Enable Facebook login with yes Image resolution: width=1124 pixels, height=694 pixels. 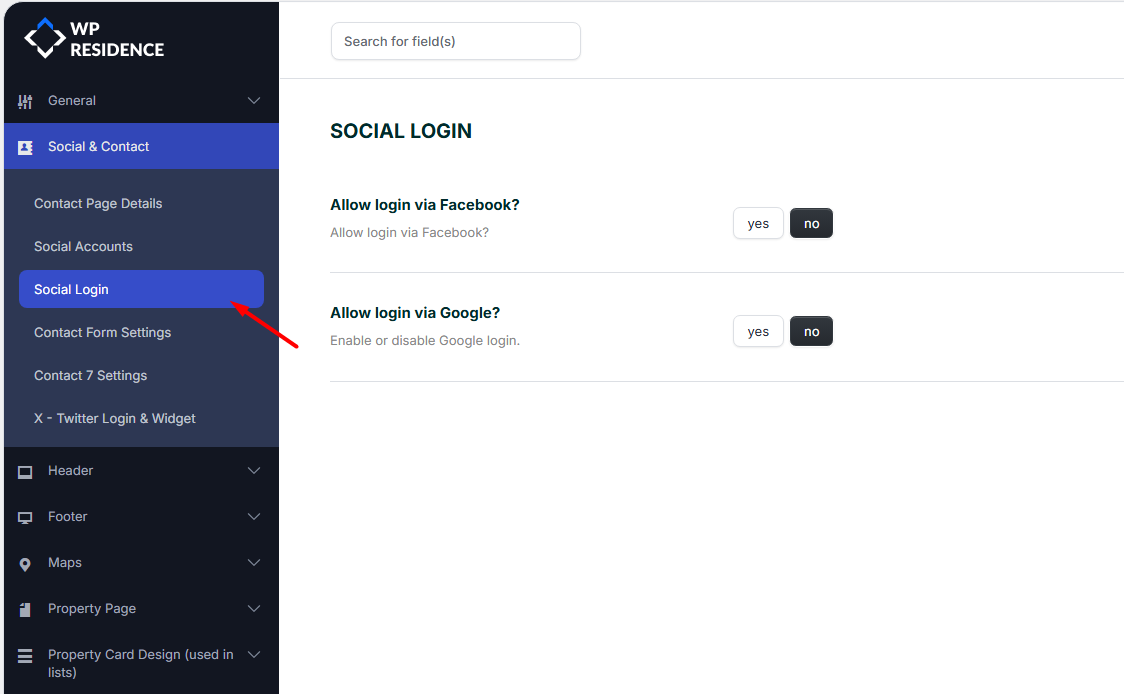pyautogui.click(x=758, y=223)
